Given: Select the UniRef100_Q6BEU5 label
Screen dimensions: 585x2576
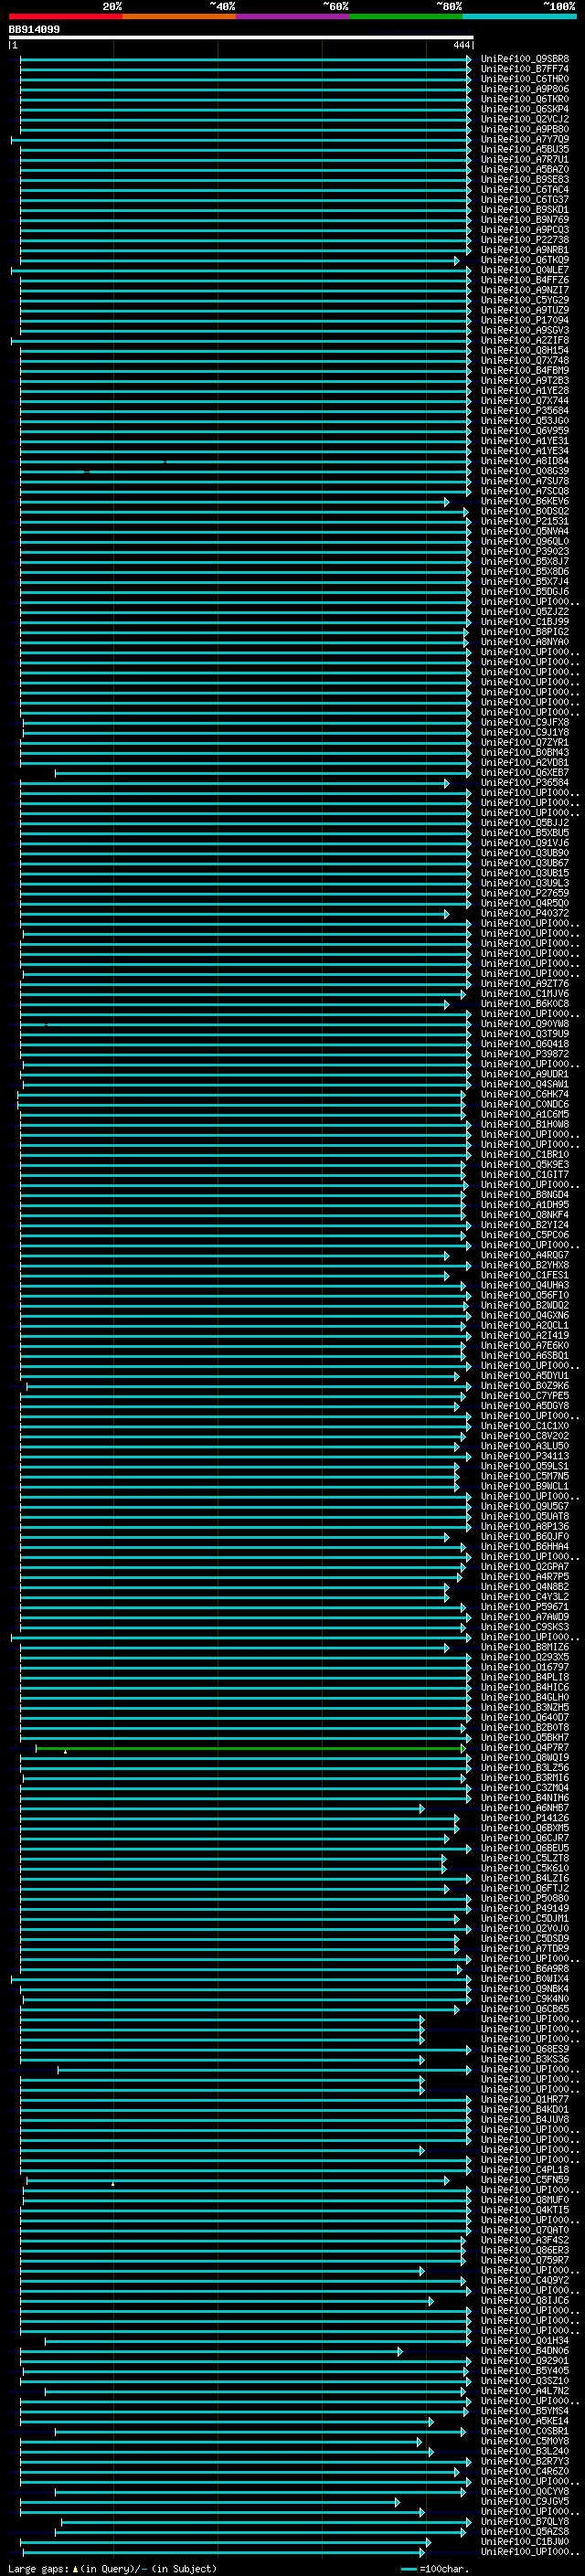Looking at the screenshot, I should (x=525, y=1848).
